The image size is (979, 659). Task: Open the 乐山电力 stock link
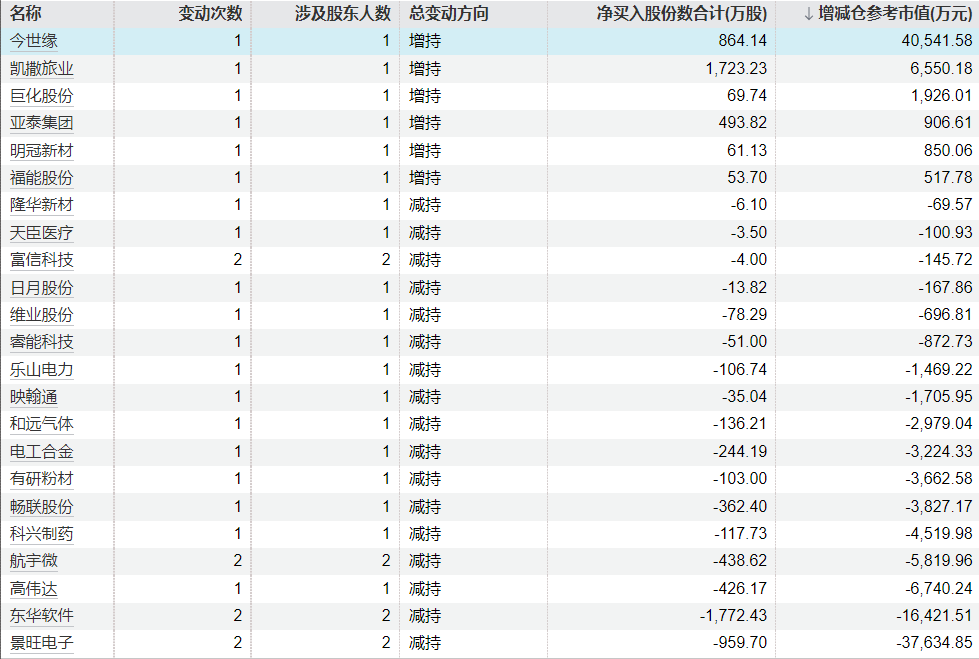click(x=42, y=370)
